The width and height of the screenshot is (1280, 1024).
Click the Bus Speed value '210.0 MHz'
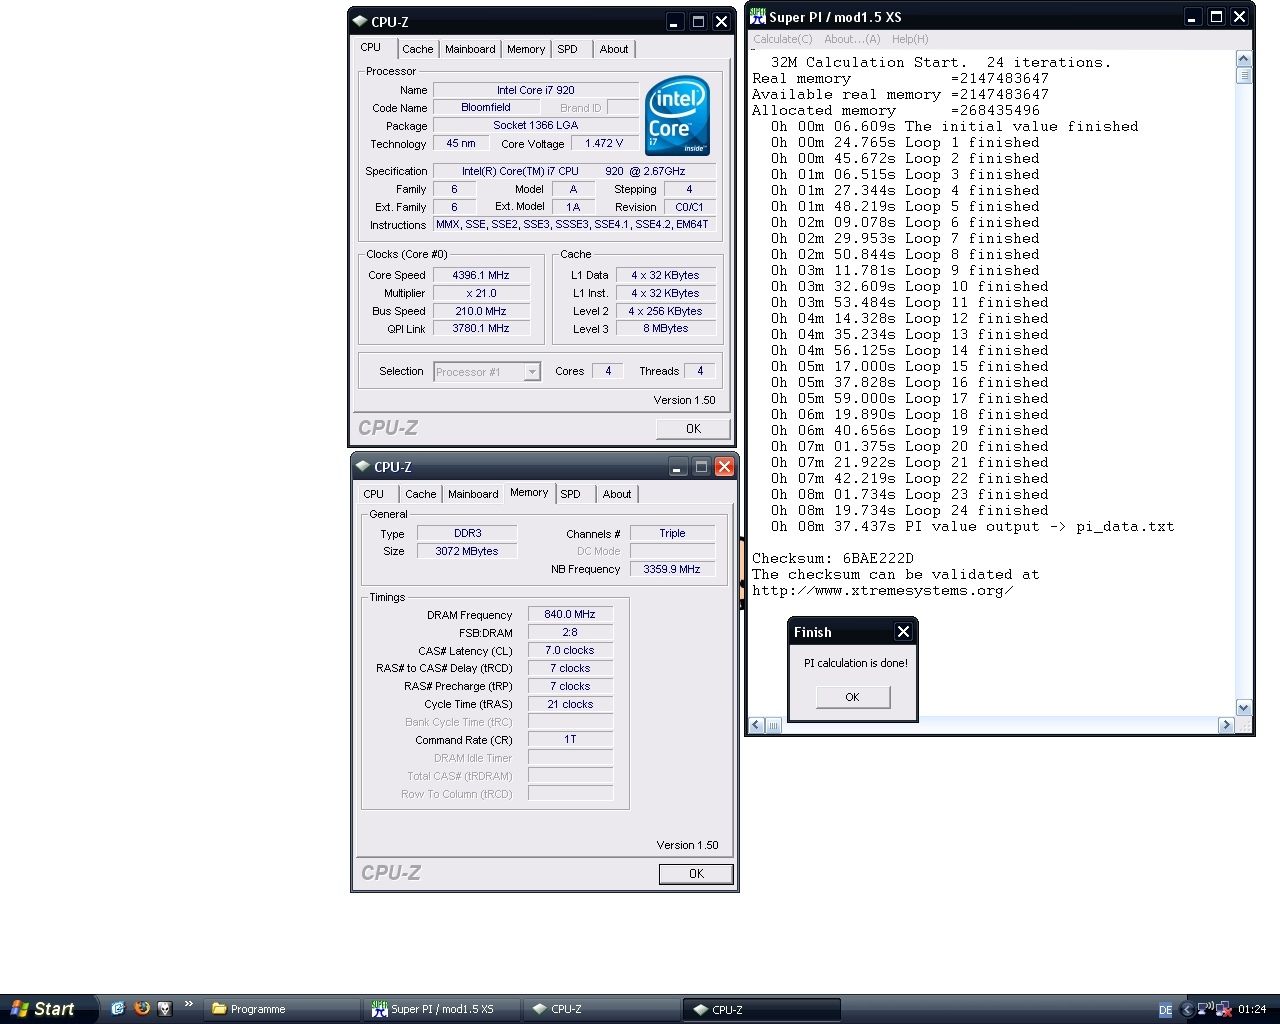481,311
